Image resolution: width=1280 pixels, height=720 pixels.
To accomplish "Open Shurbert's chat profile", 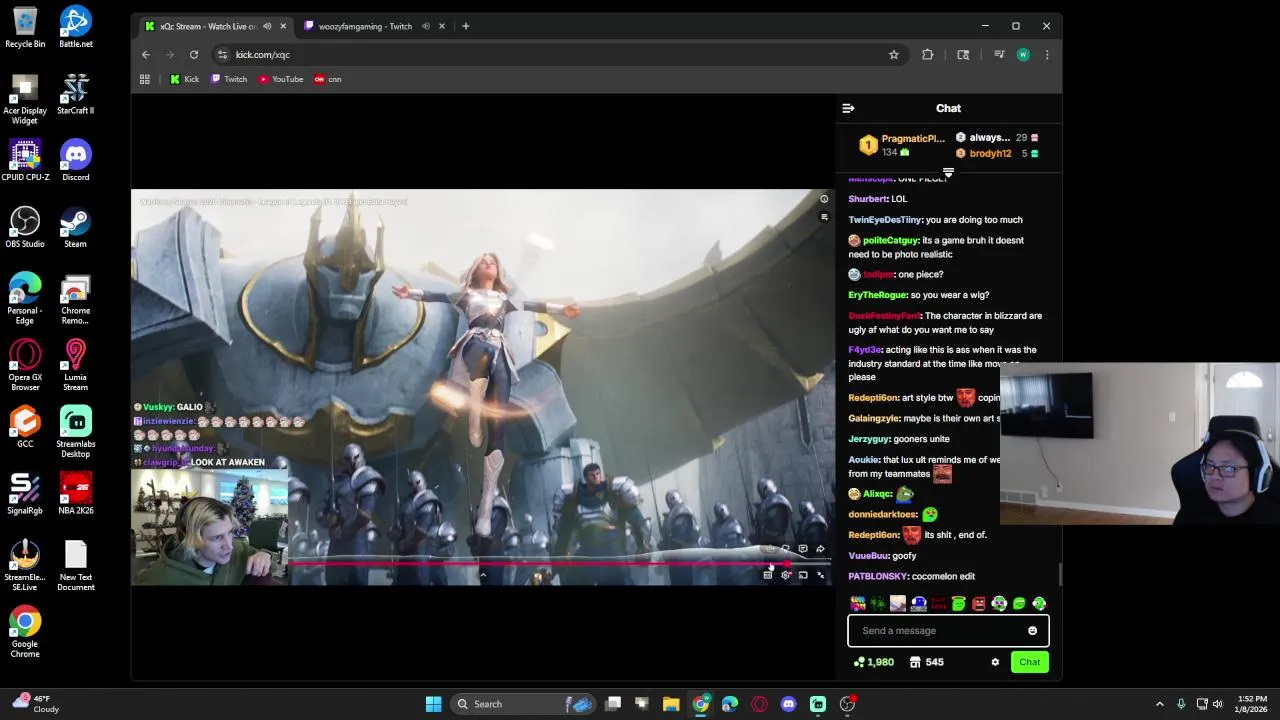I will (x=868, y=199).
